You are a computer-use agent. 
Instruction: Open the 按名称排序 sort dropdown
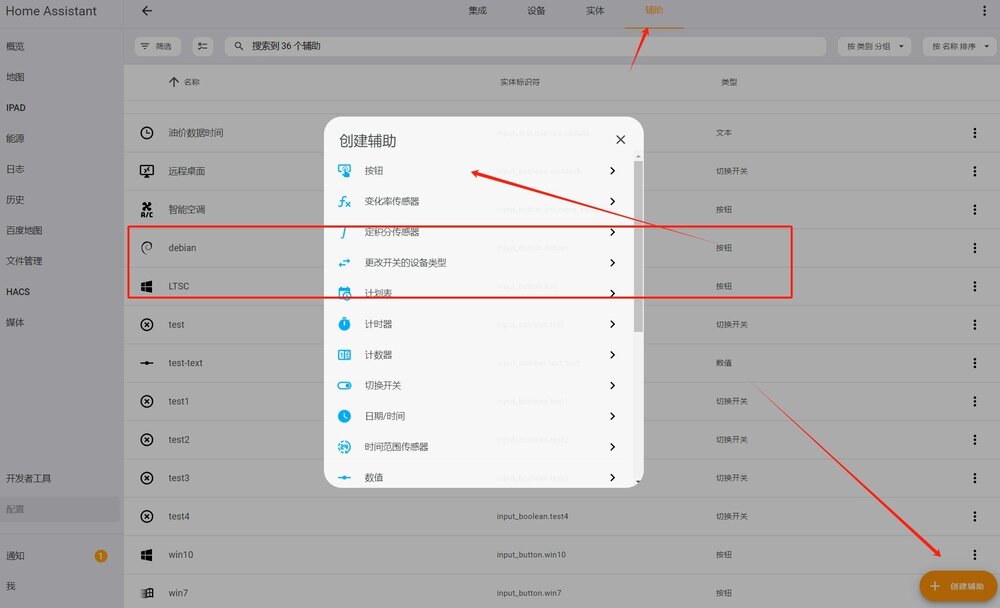click(x=960, y=46)
